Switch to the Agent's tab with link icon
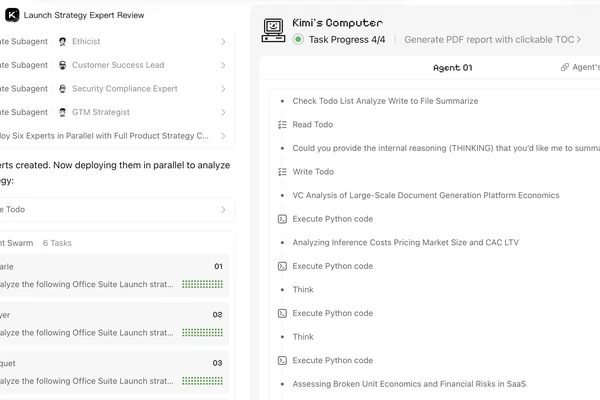Viewport: 600px width, 400px height. (580, 67)
